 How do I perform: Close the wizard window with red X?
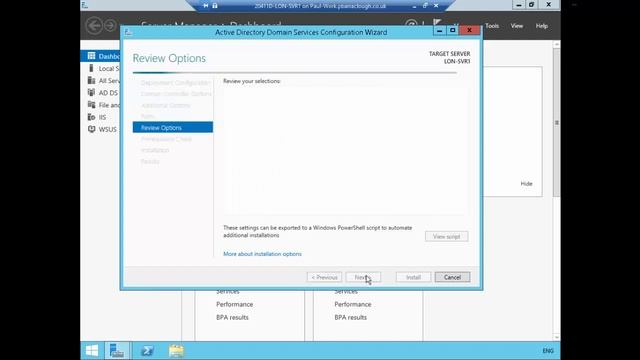469,31
